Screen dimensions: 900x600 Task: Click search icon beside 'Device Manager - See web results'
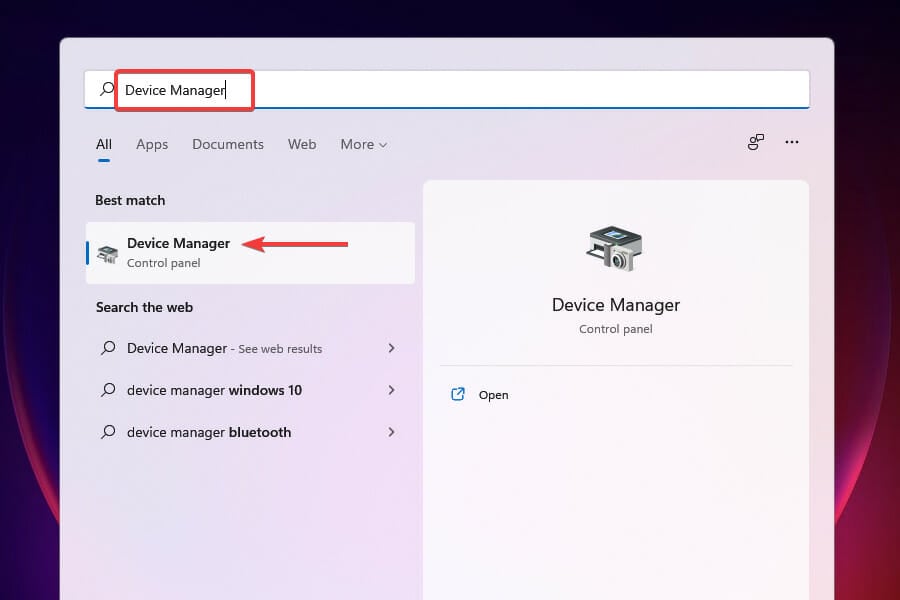pyautogui.click(x=108, y=348)
